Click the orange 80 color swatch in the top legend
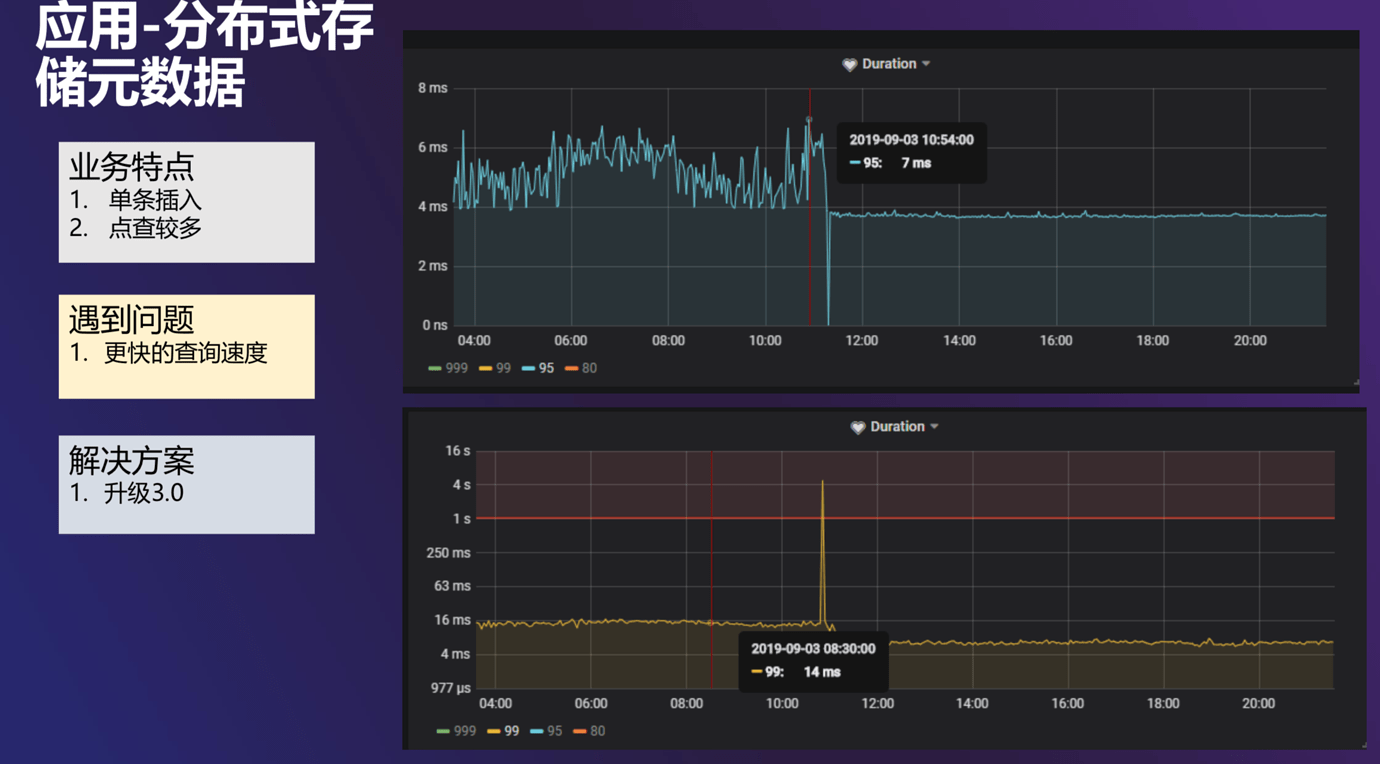 571,369
